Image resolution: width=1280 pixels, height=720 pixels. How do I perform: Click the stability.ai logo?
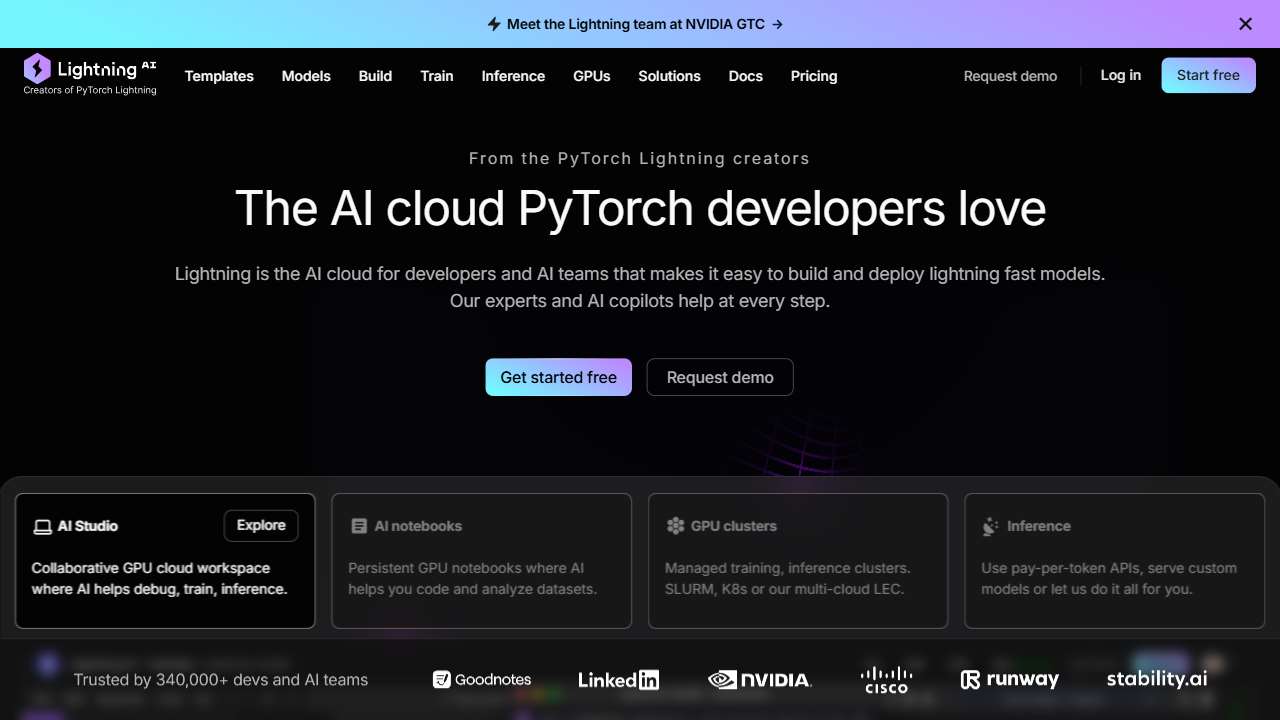pos(1156,678)
